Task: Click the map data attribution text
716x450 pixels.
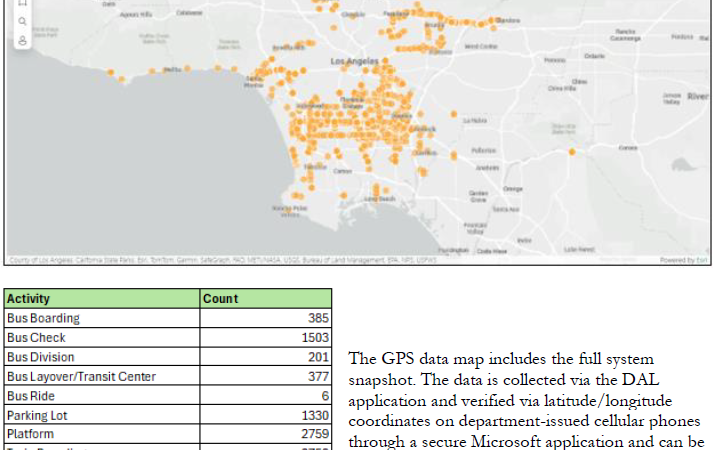Action: click(x=200, y=260)
